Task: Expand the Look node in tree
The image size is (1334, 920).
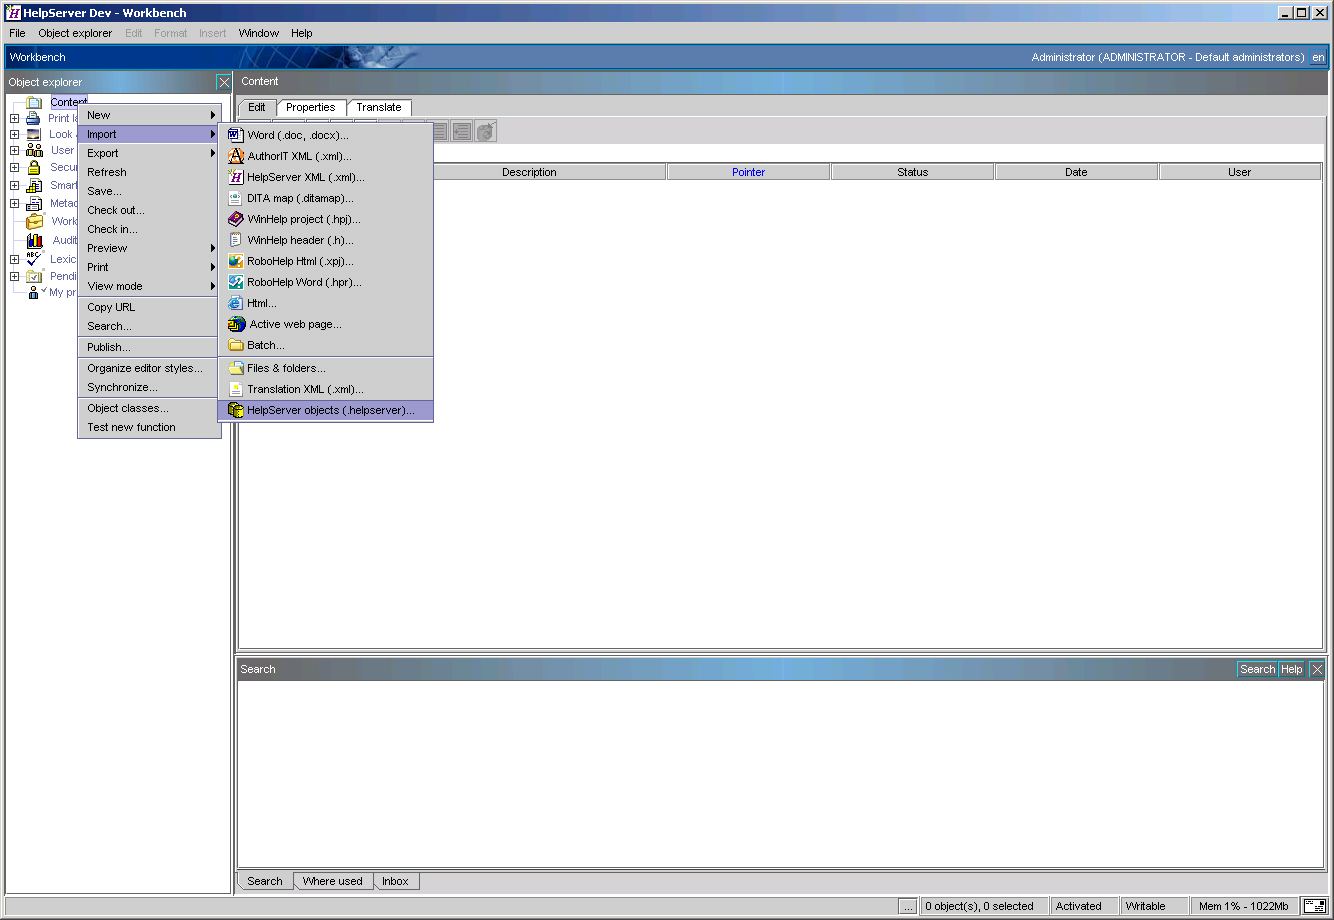Action: click(14, 134)
